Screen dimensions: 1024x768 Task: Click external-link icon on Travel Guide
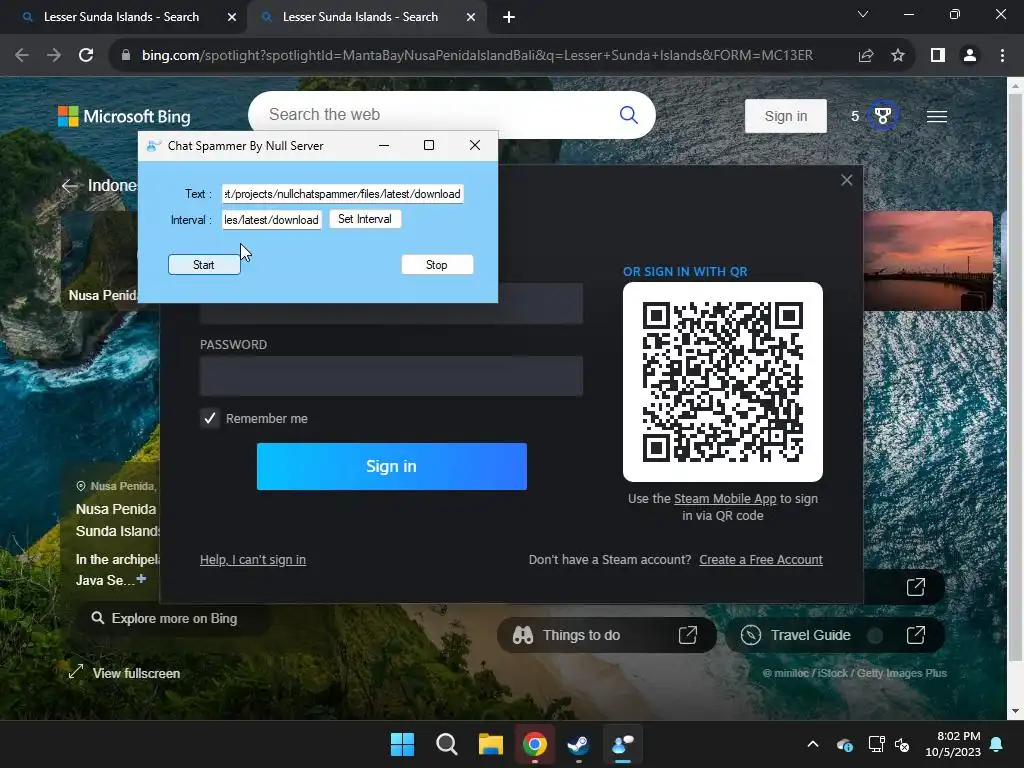pos(916,635)
